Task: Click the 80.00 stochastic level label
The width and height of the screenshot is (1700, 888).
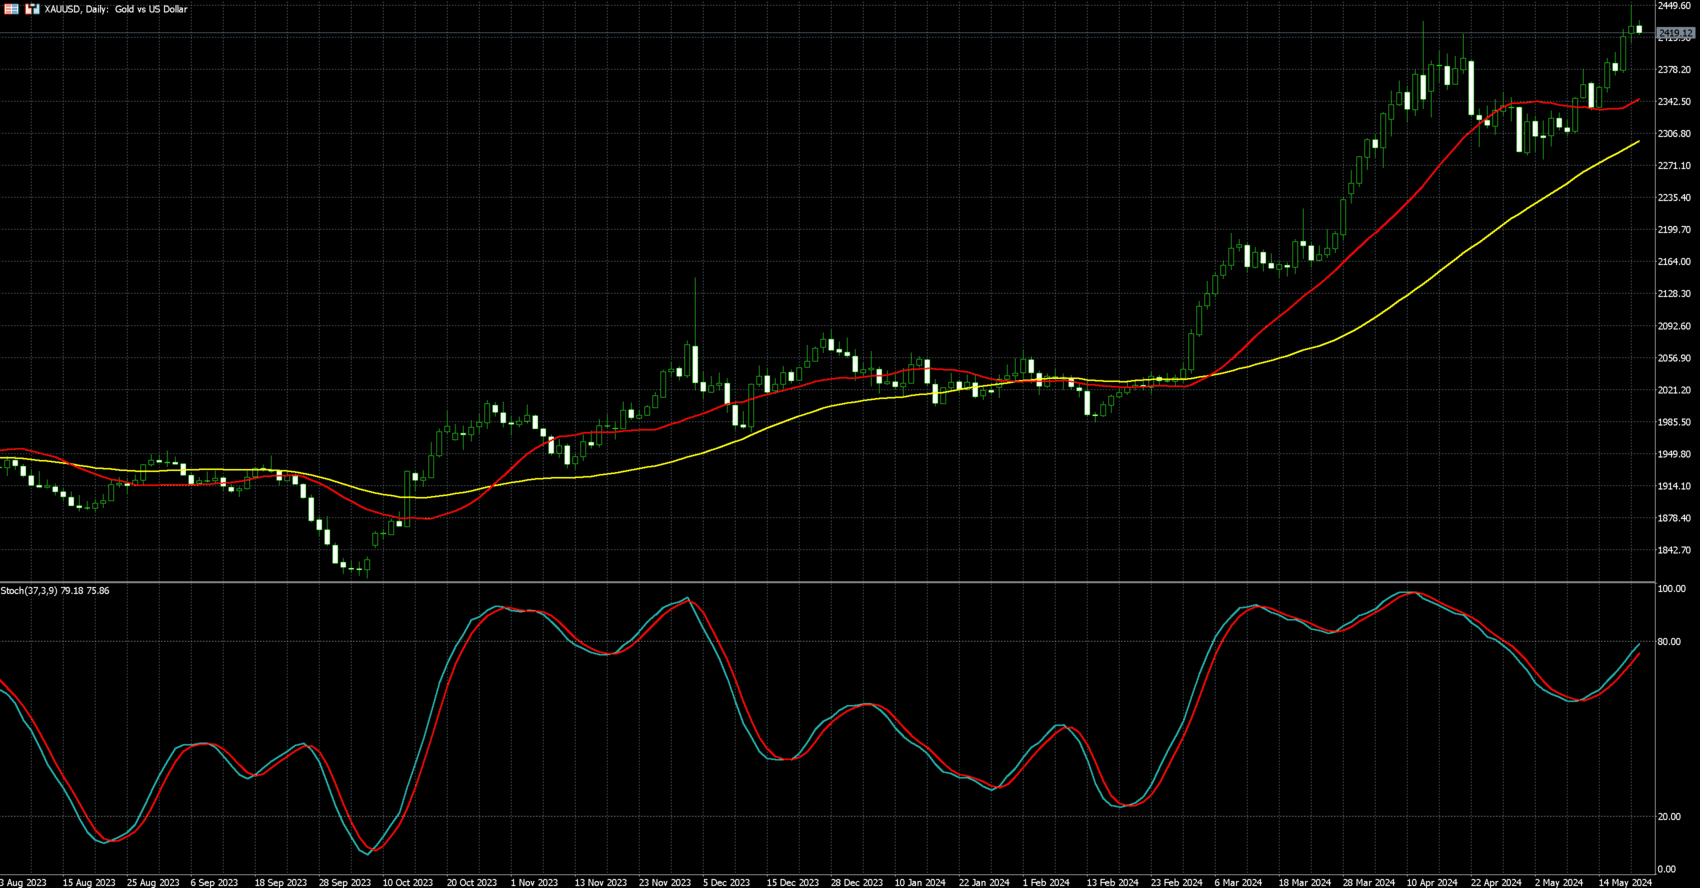Action: 1669,642
